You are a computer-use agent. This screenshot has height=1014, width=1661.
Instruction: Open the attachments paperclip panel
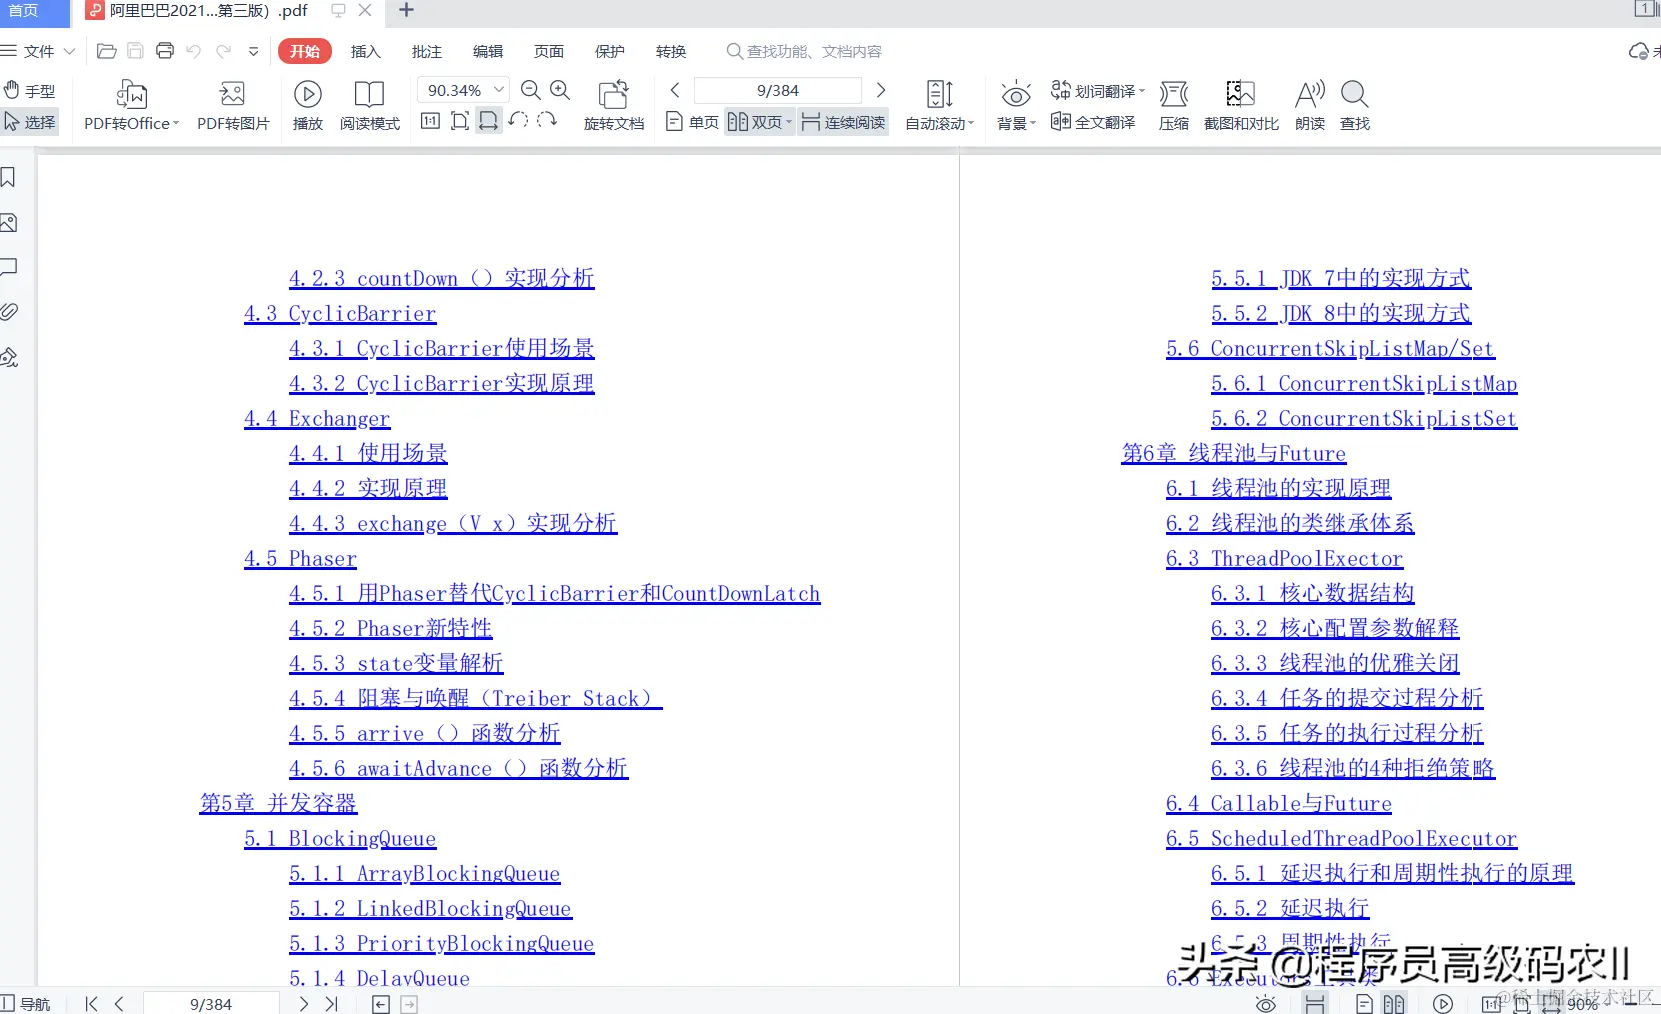click(9, 312)
